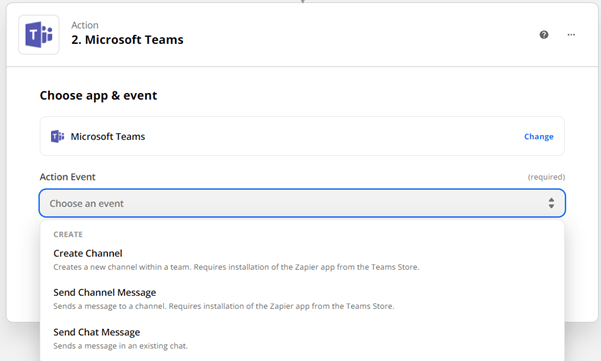Click the Action label above step title

tap(85, 25)
